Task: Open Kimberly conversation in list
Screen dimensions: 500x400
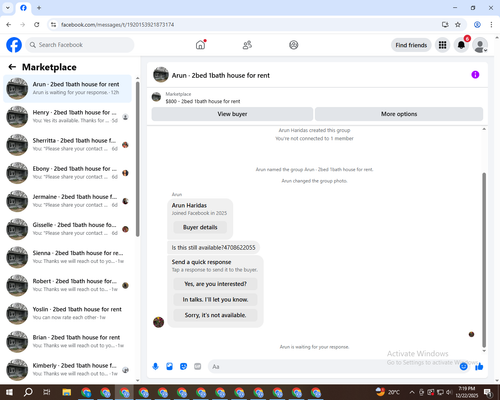Action: point(67,370)
